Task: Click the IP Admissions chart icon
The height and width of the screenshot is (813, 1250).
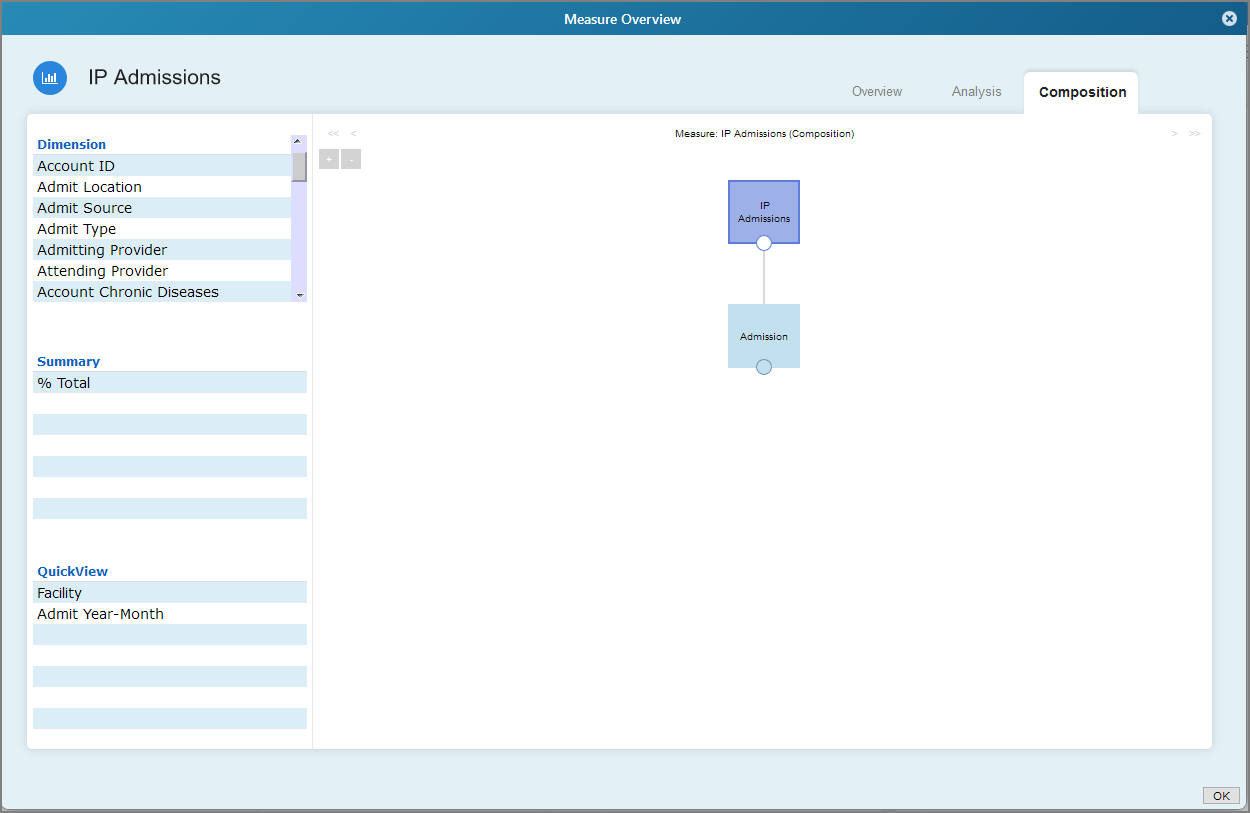Action: coord(50,78)
